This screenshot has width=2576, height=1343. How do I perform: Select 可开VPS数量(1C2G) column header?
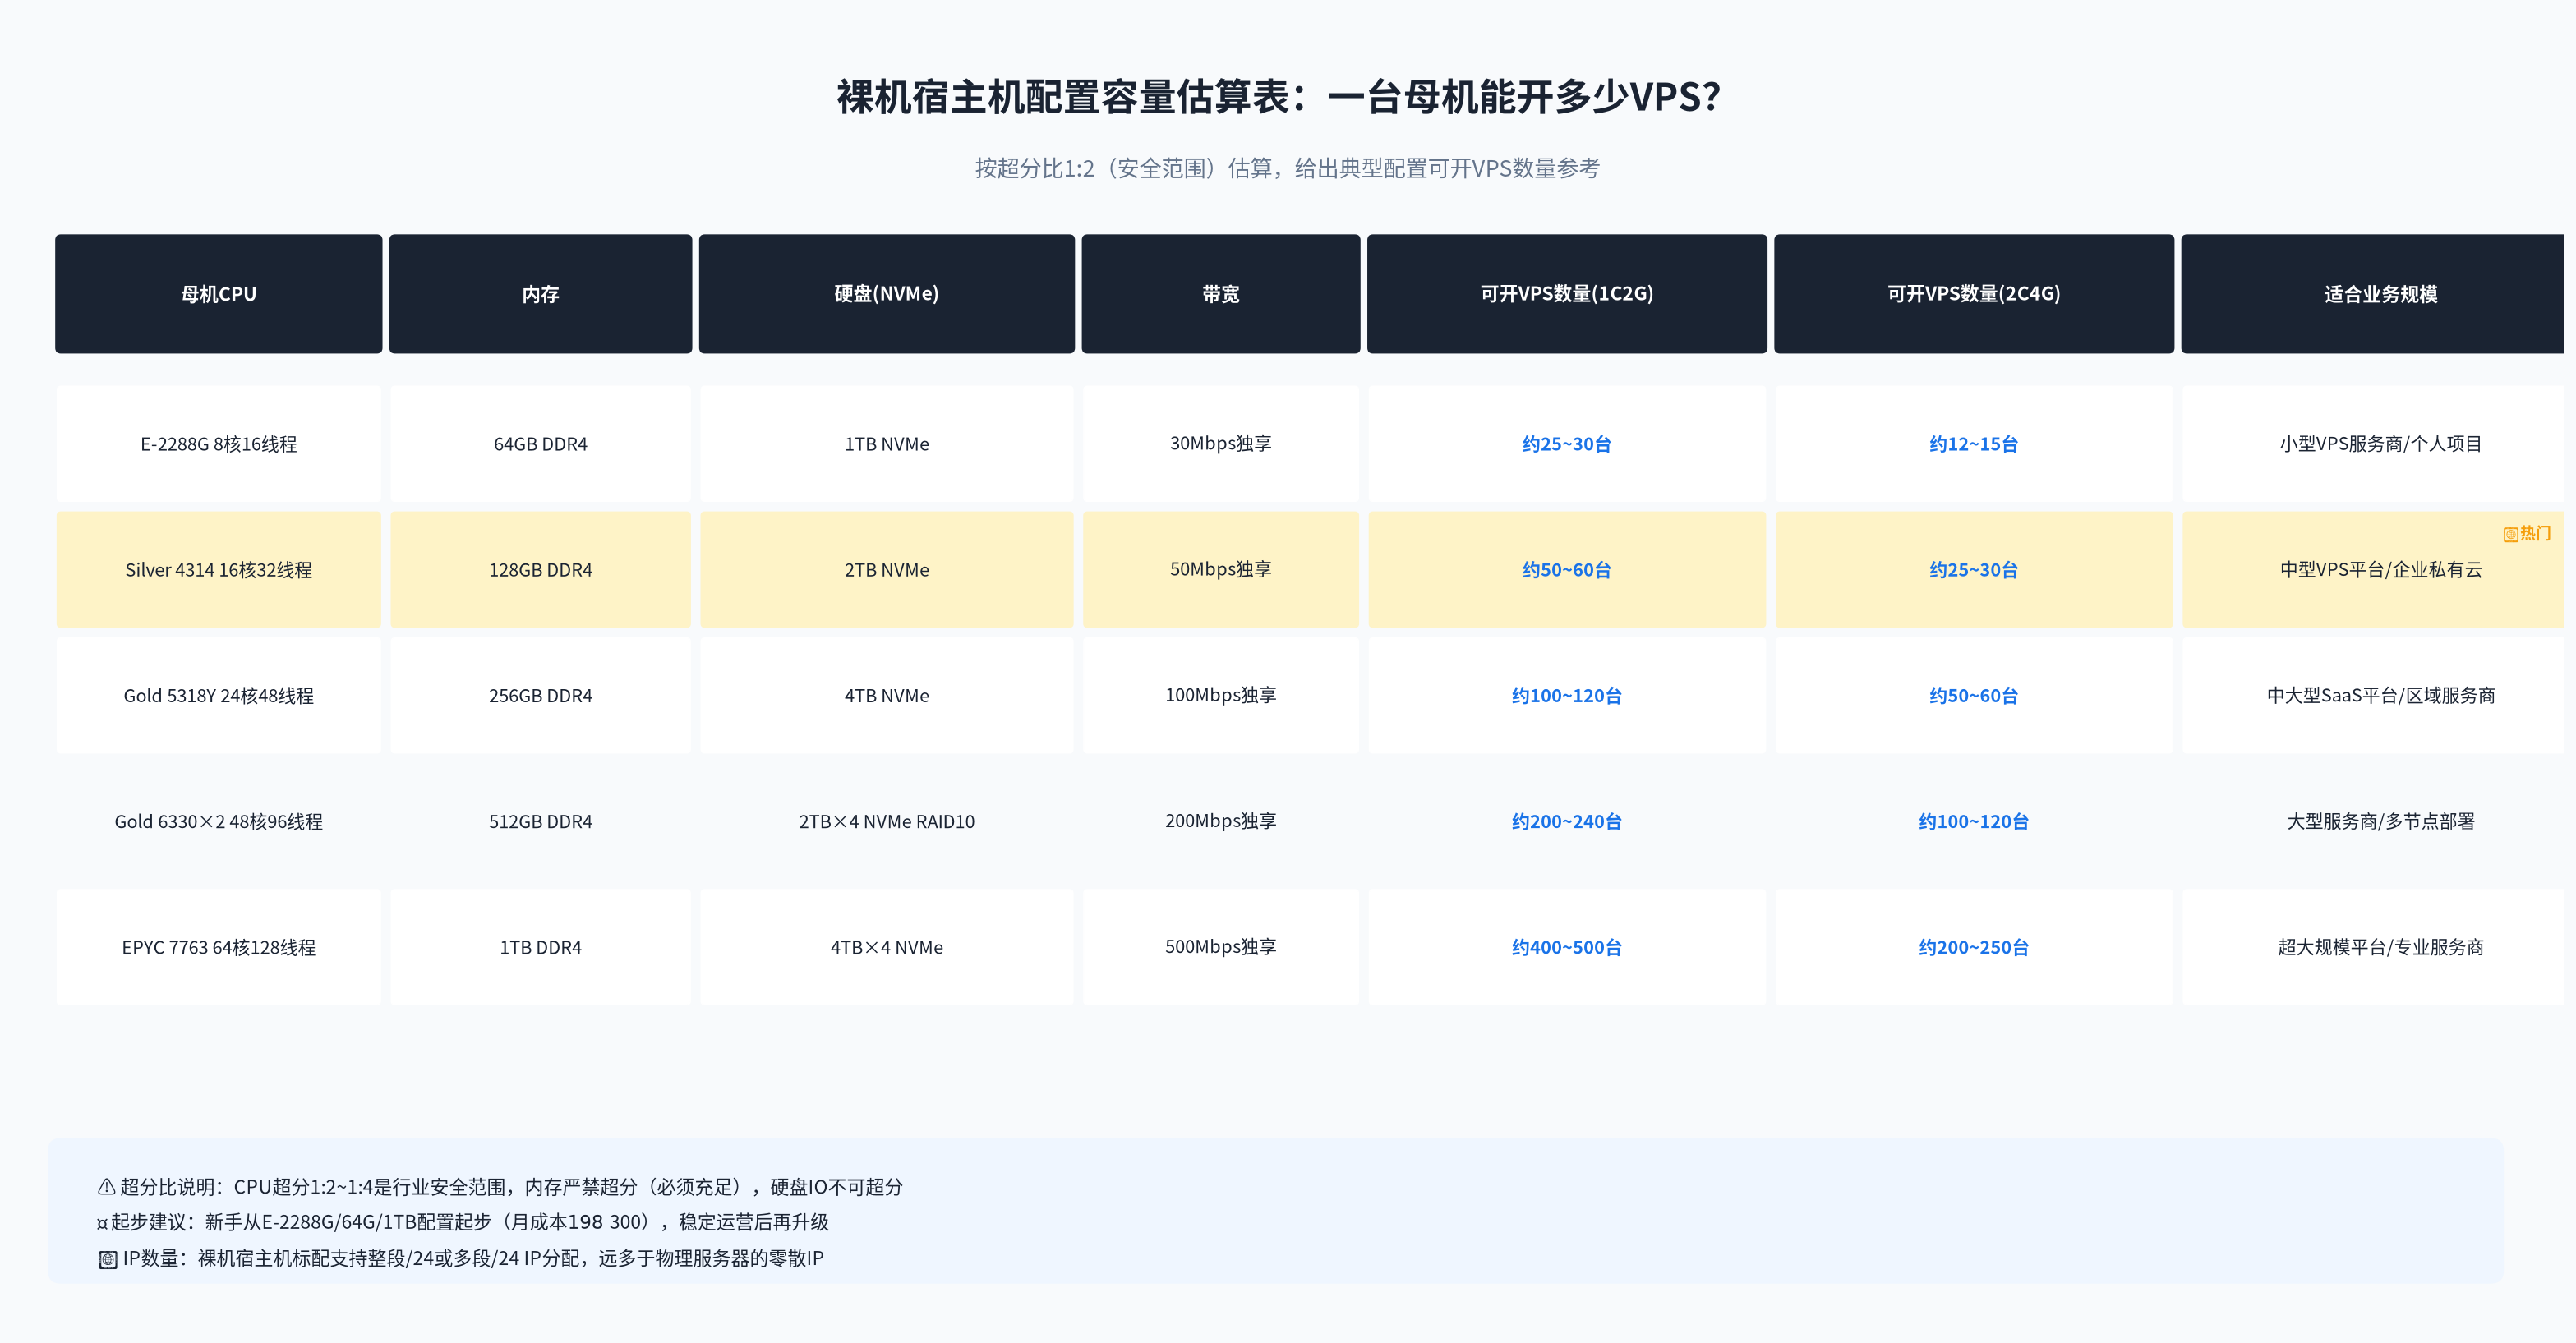[1566, 294]
